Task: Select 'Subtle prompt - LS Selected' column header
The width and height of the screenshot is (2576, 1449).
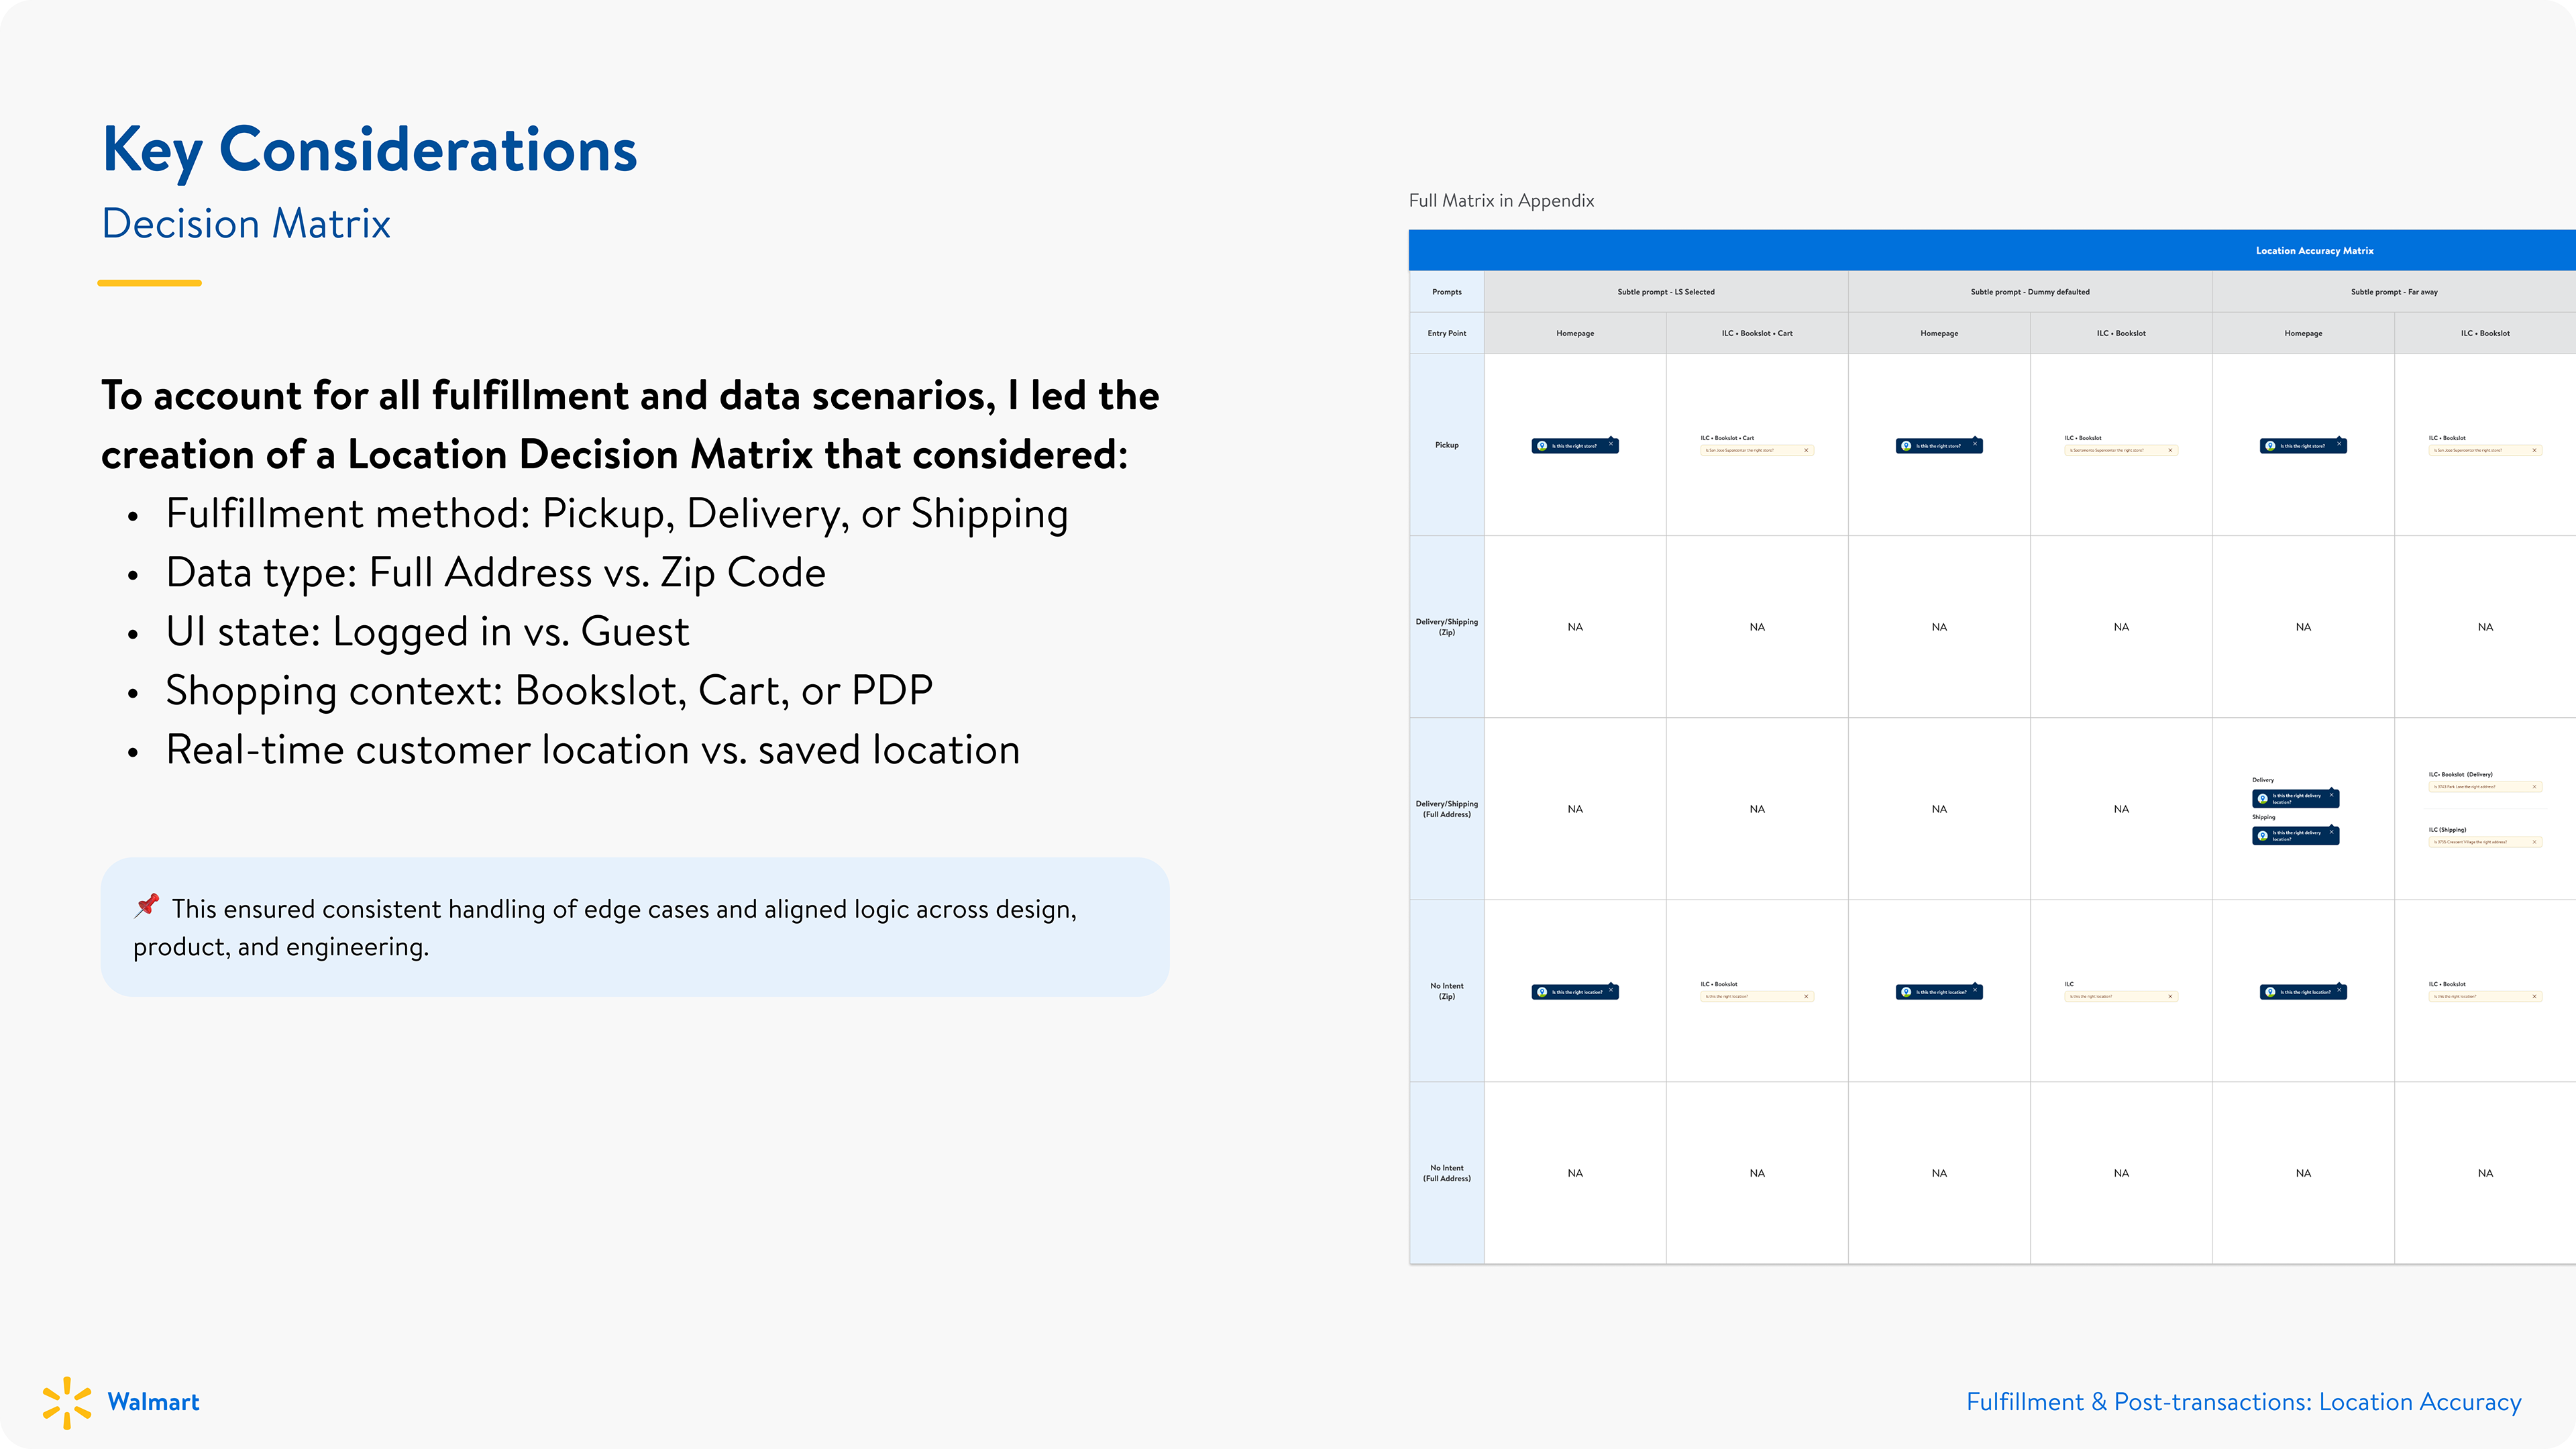Action: pyautogui.click(x=1666, y=292)
